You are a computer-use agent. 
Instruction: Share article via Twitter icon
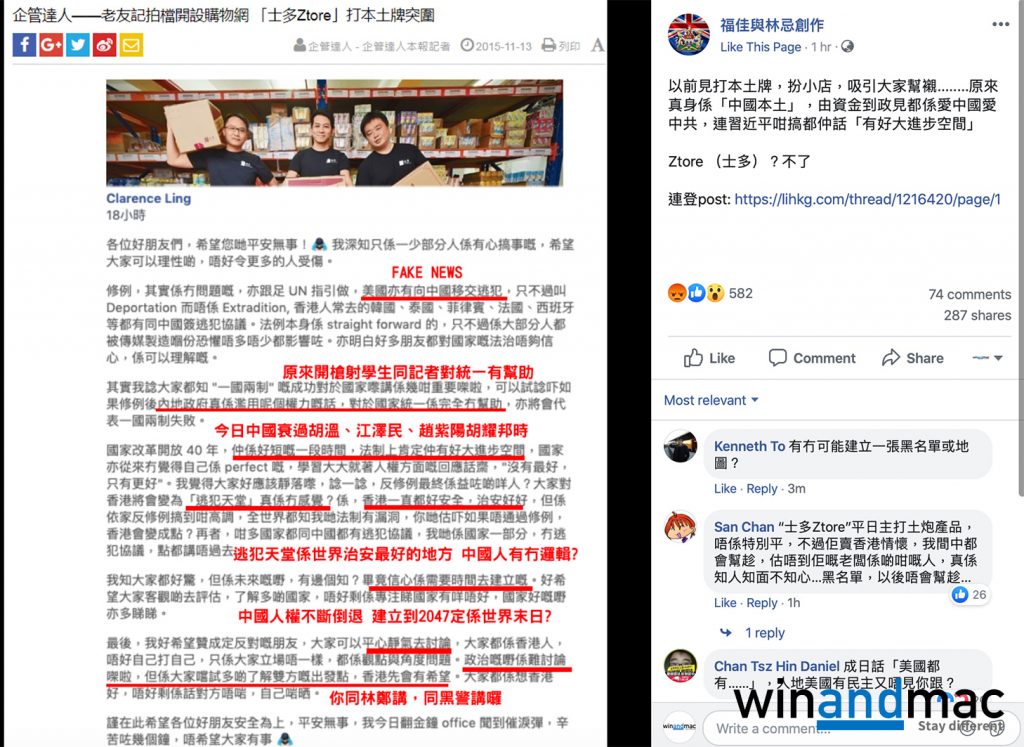(78, 45)
